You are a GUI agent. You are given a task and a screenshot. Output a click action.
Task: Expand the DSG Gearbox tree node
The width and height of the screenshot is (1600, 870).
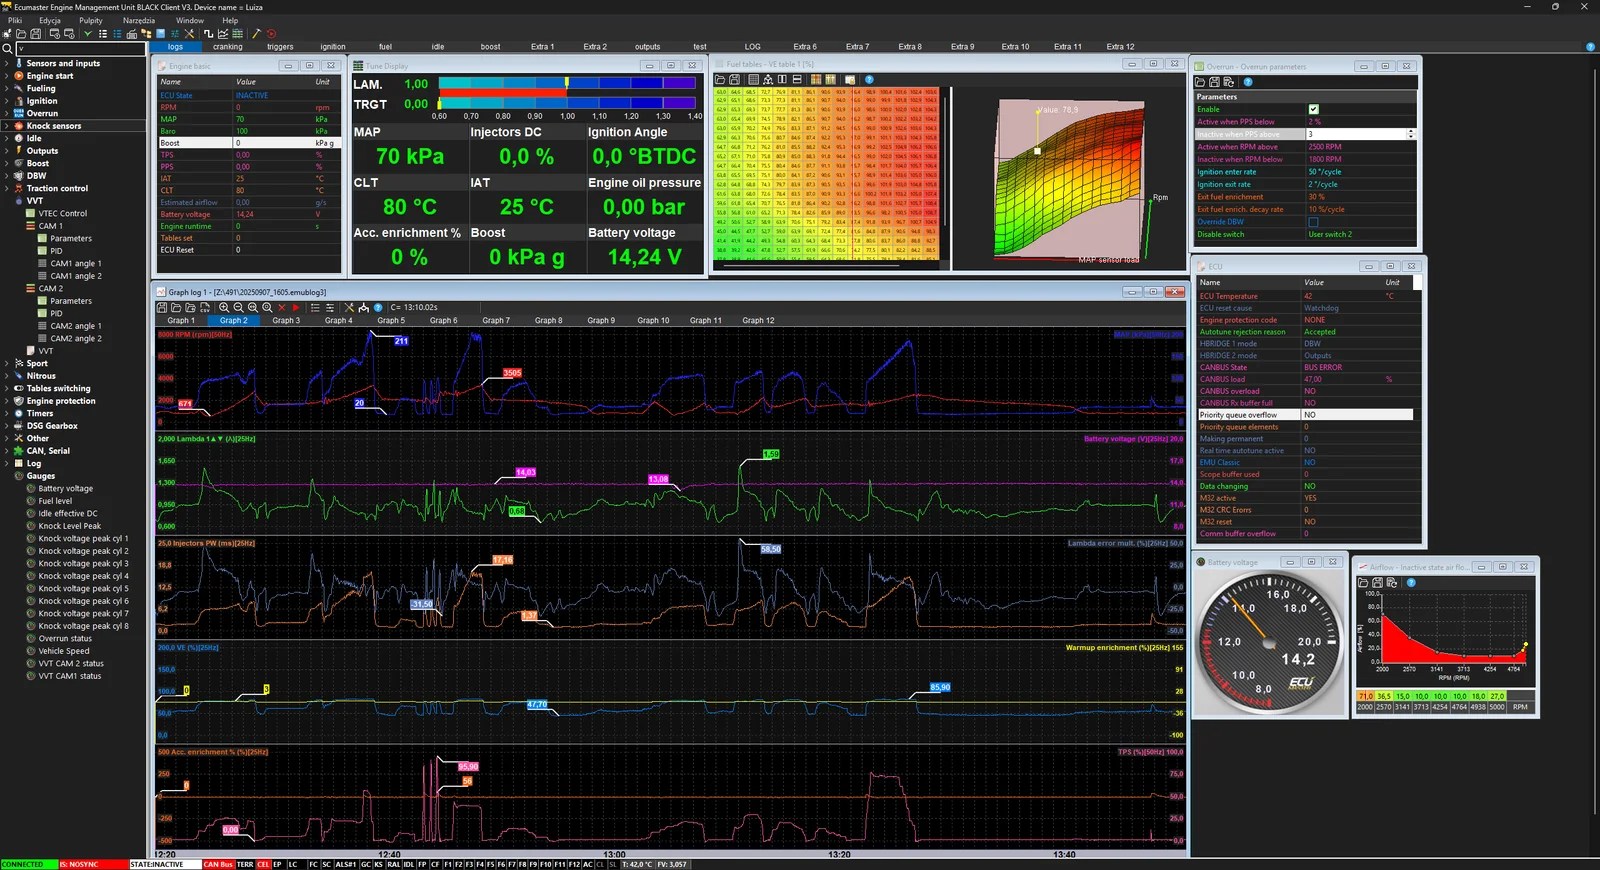click(x=7, y=426)
